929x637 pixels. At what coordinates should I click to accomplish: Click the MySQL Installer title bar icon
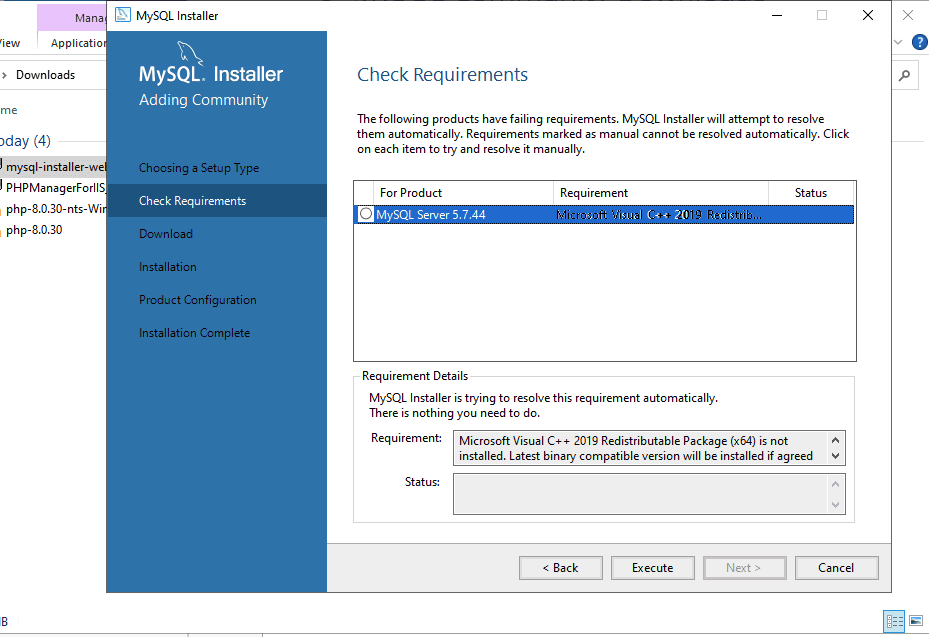point(122,15)
